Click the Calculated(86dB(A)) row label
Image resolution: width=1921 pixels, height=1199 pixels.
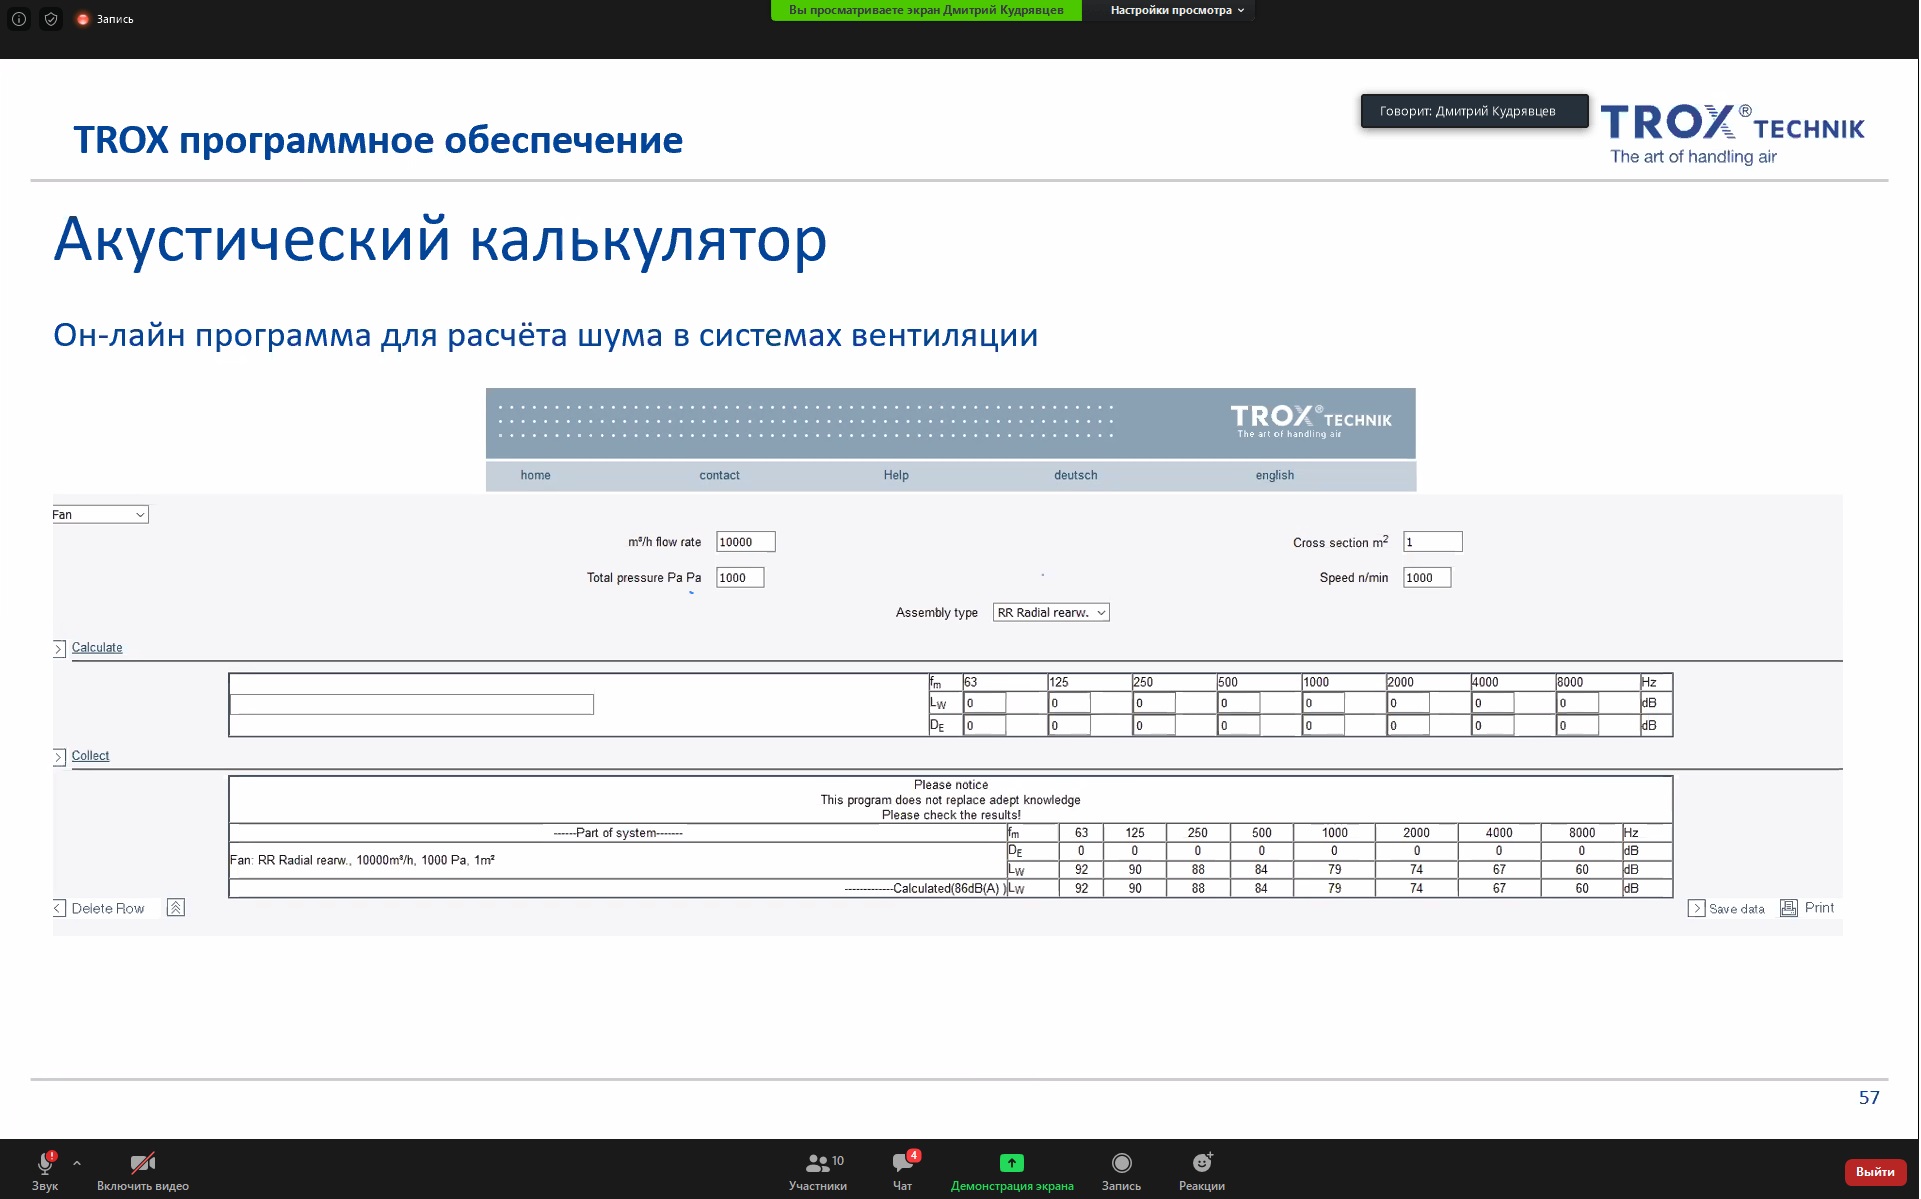point(924,888)
